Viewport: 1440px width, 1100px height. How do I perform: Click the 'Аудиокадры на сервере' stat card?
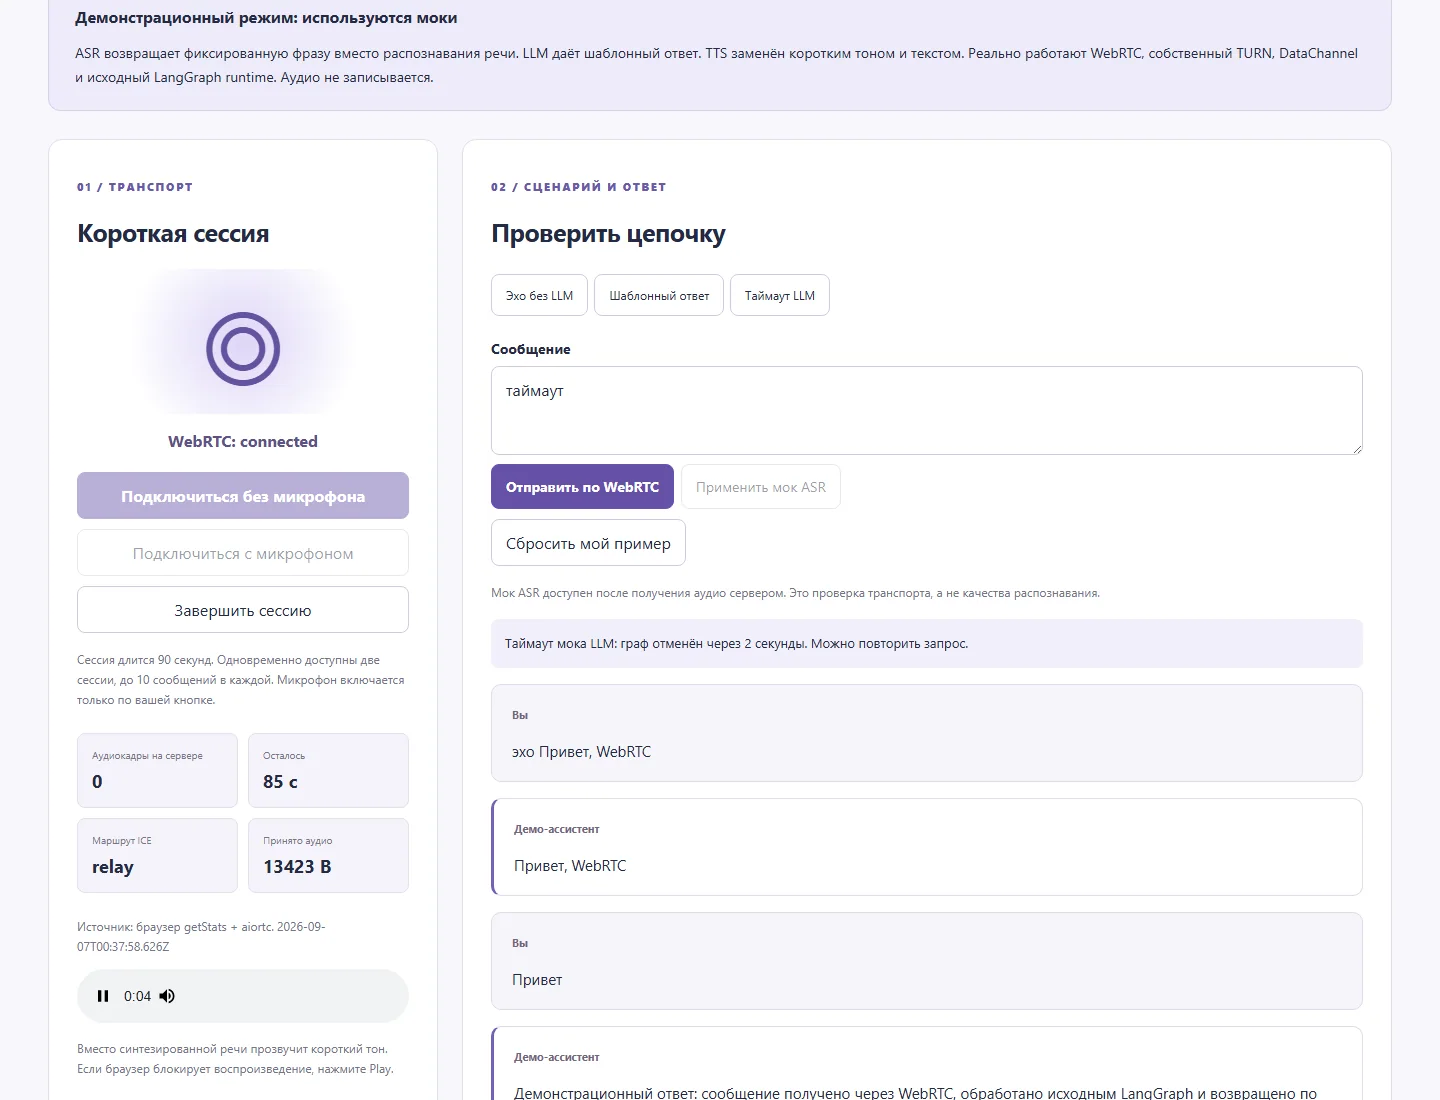click(157, 770)
